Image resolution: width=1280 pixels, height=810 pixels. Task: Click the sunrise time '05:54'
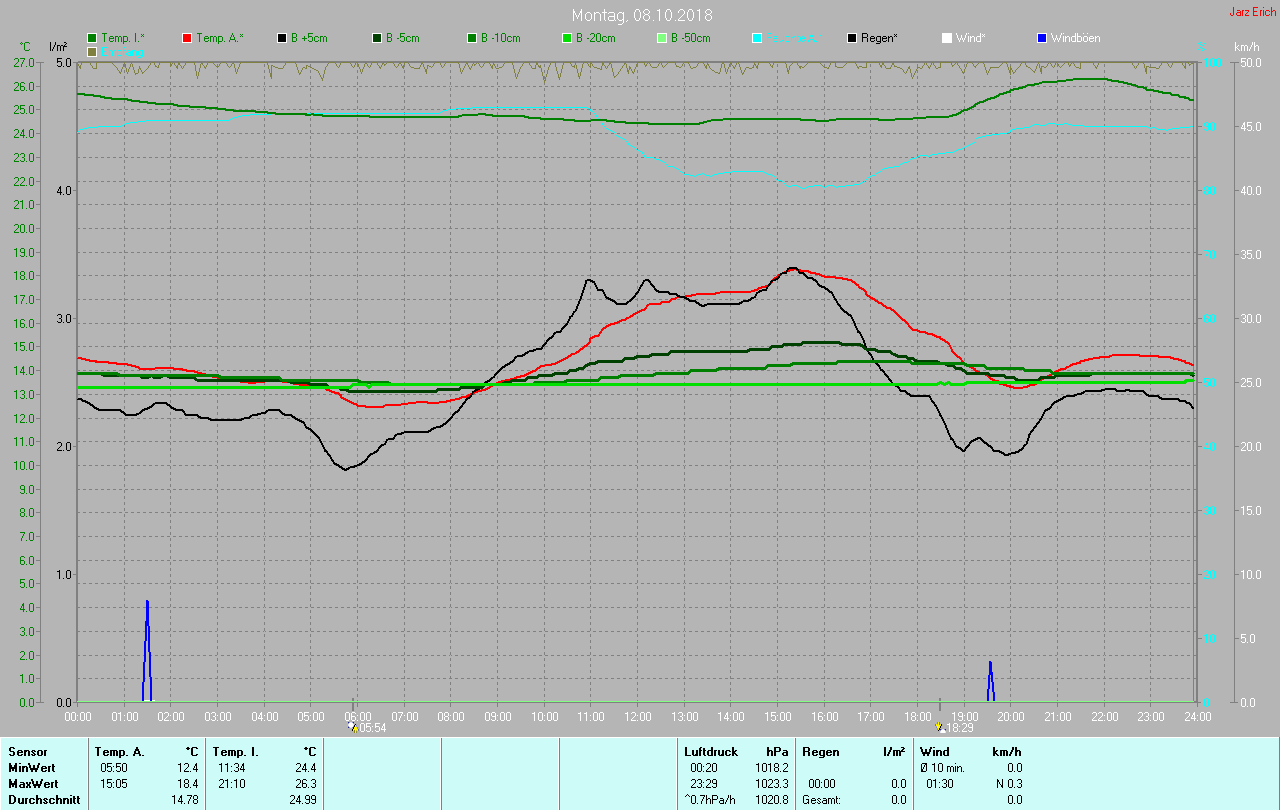[372, 728]
